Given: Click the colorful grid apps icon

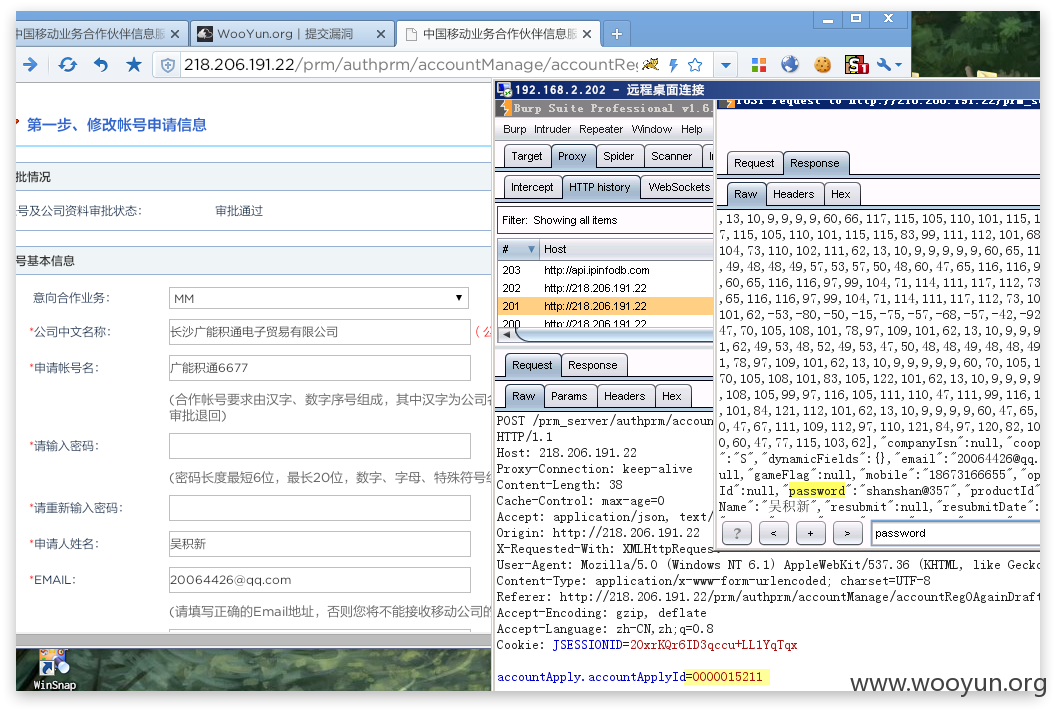Looking at the screenshot, I should click(759, 65).
